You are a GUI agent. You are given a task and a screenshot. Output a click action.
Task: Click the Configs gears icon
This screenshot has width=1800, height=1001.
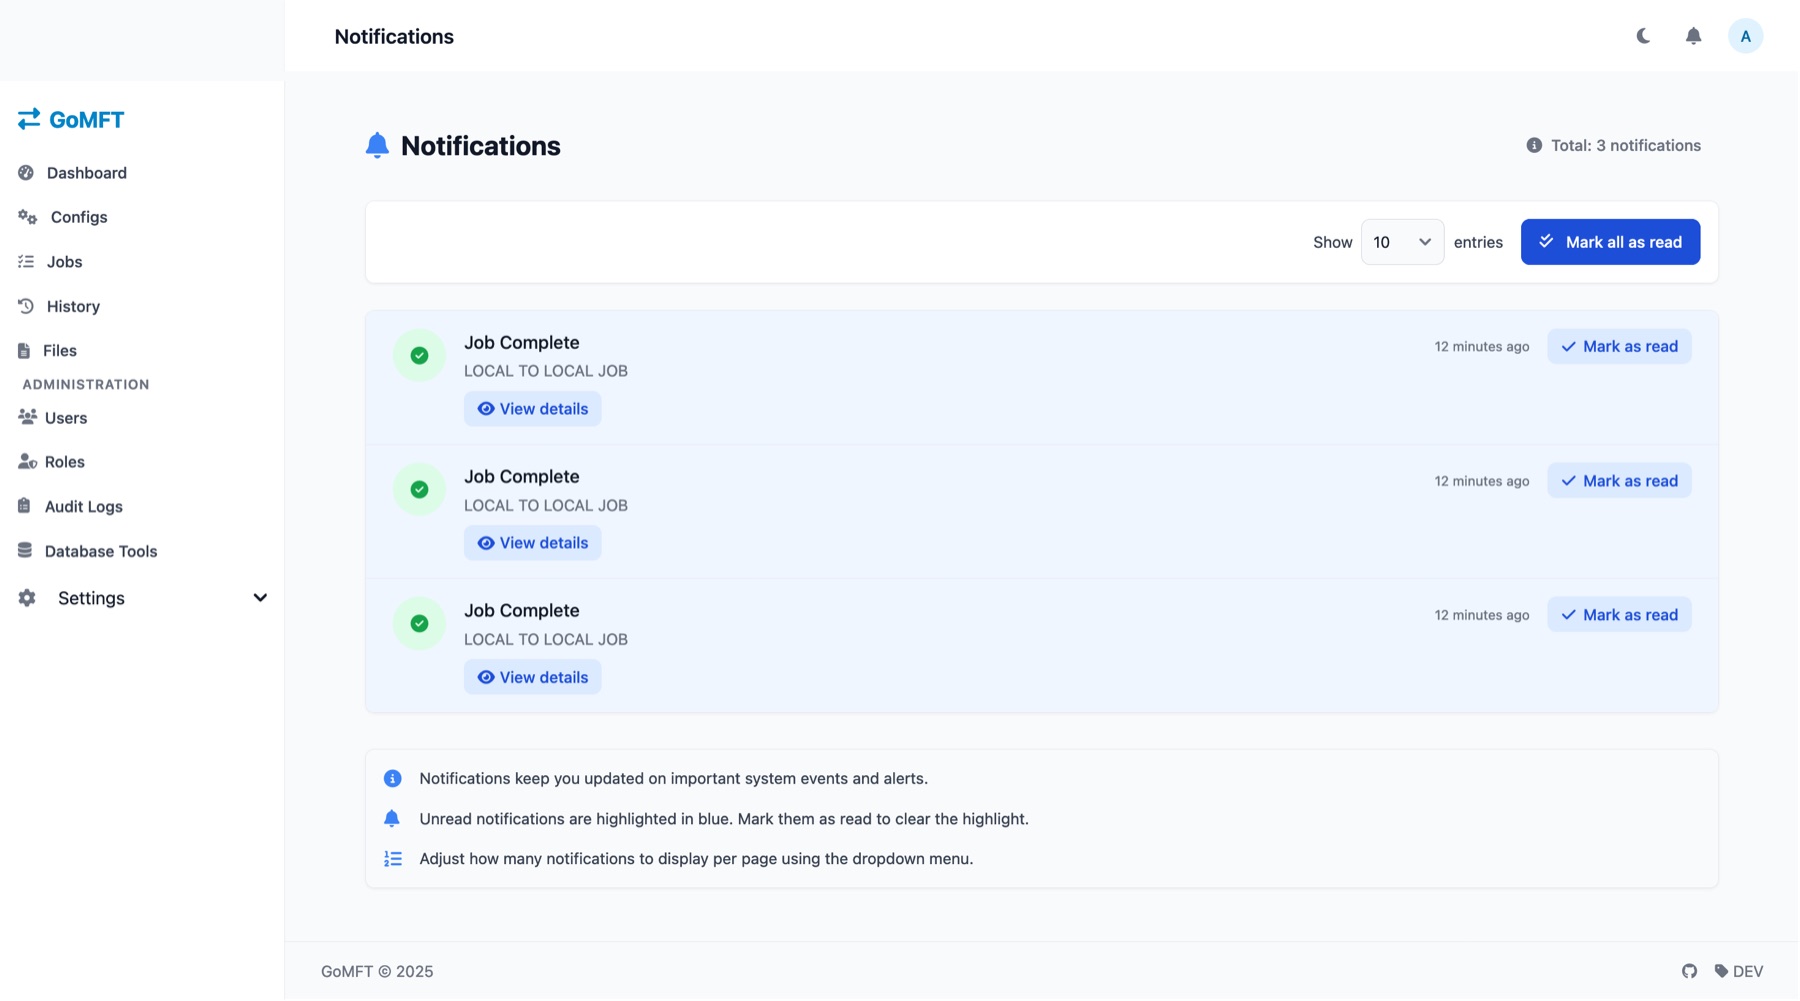pyautogui.click(x=28, y=217)
